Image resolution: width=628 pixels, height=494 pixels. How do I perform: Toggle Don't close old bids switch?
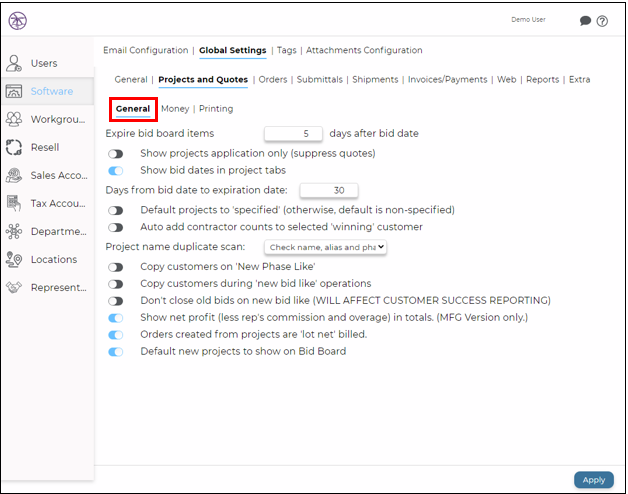click(115, 301)
